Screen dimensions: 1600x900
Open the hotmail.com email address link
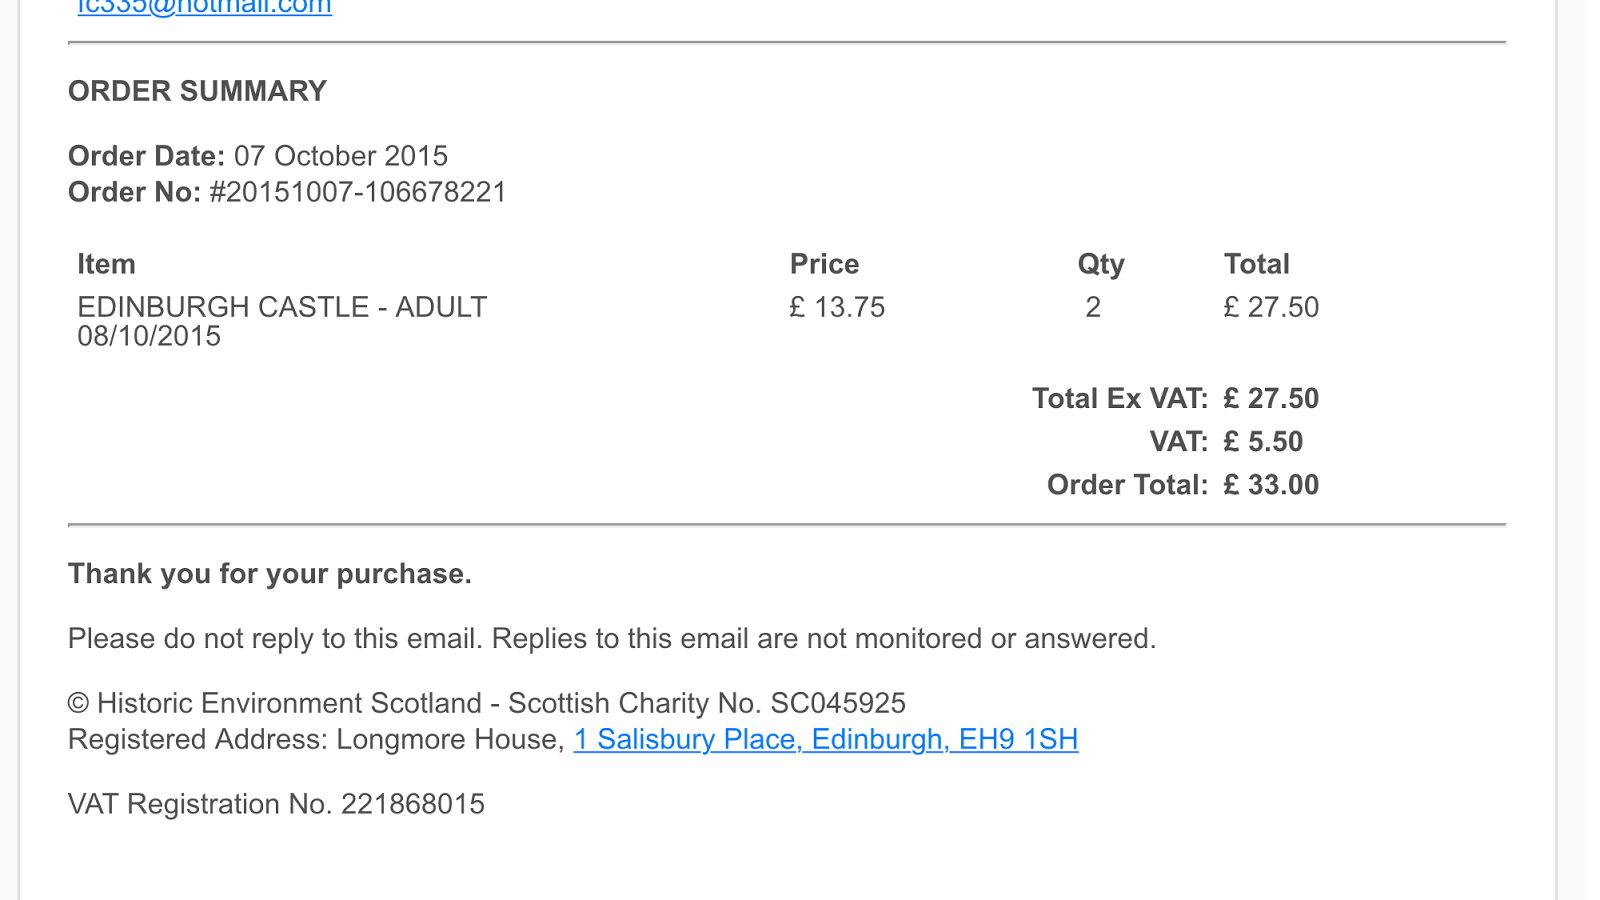click(204, 7)
